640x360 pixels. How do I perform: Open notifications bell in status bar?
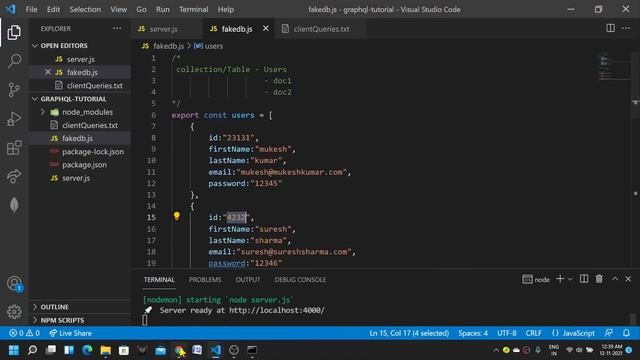626,333
